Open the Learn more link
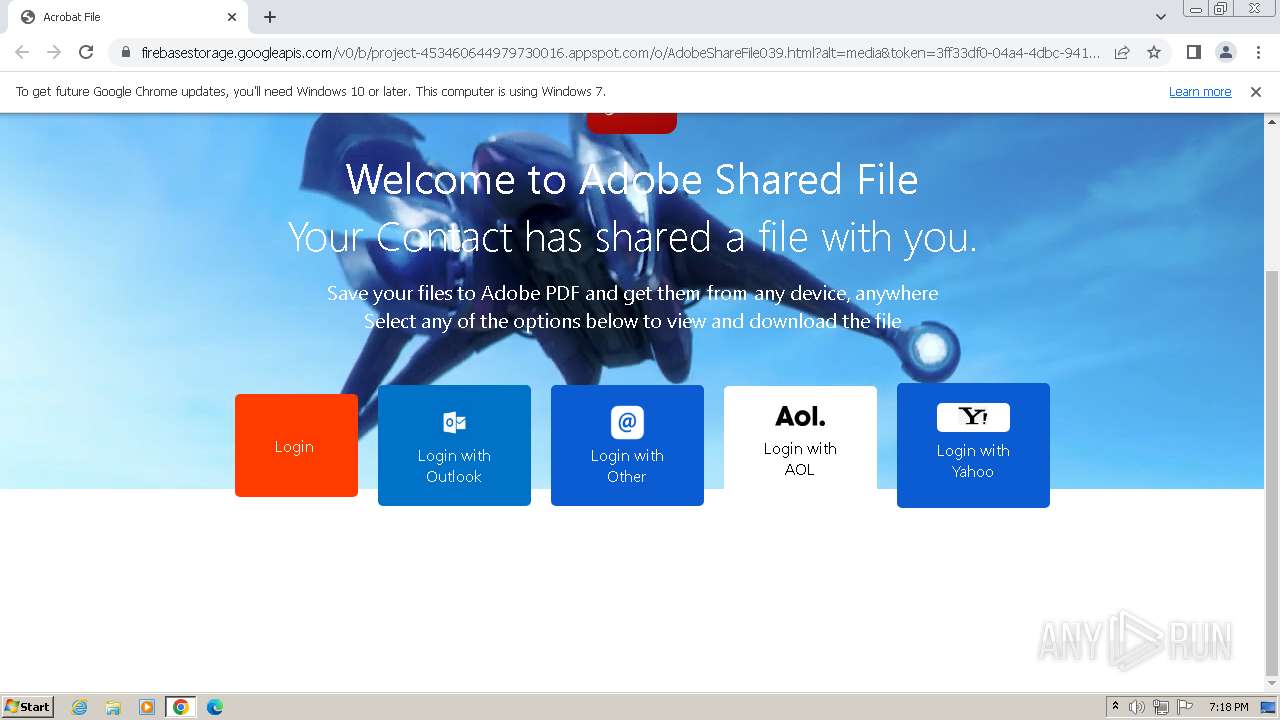Image resolution: width=1280 pixels, height=720 pixels. click(1200, 92)
